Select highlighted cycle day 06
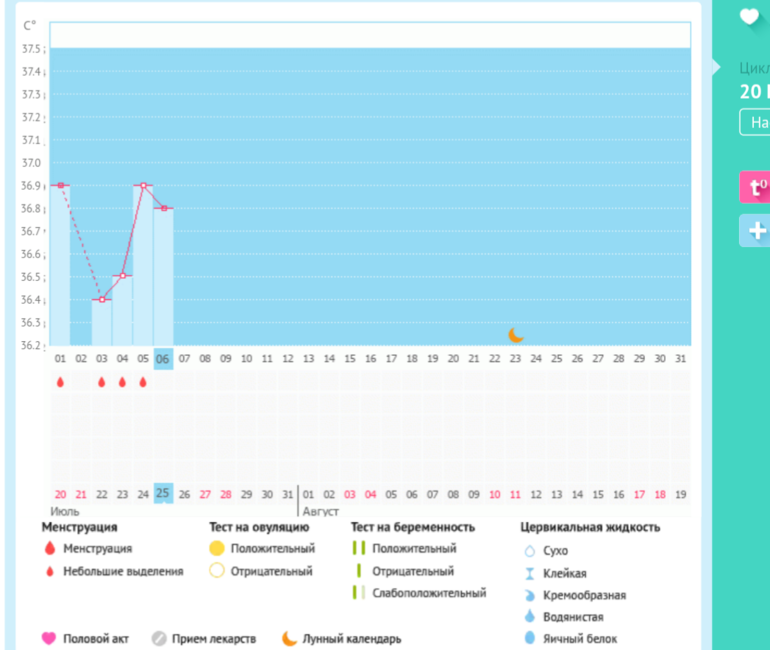770x650 pixels. 163,358
